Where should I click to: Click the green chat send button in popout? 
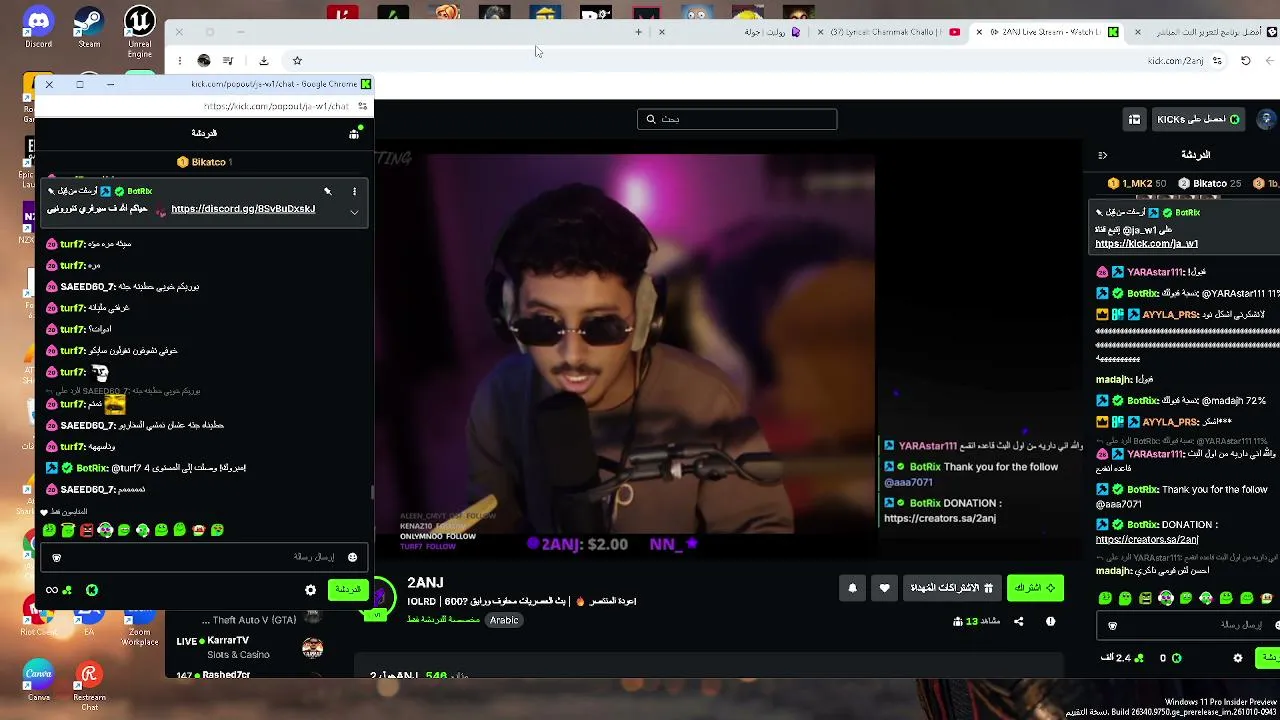pos(348,590)
